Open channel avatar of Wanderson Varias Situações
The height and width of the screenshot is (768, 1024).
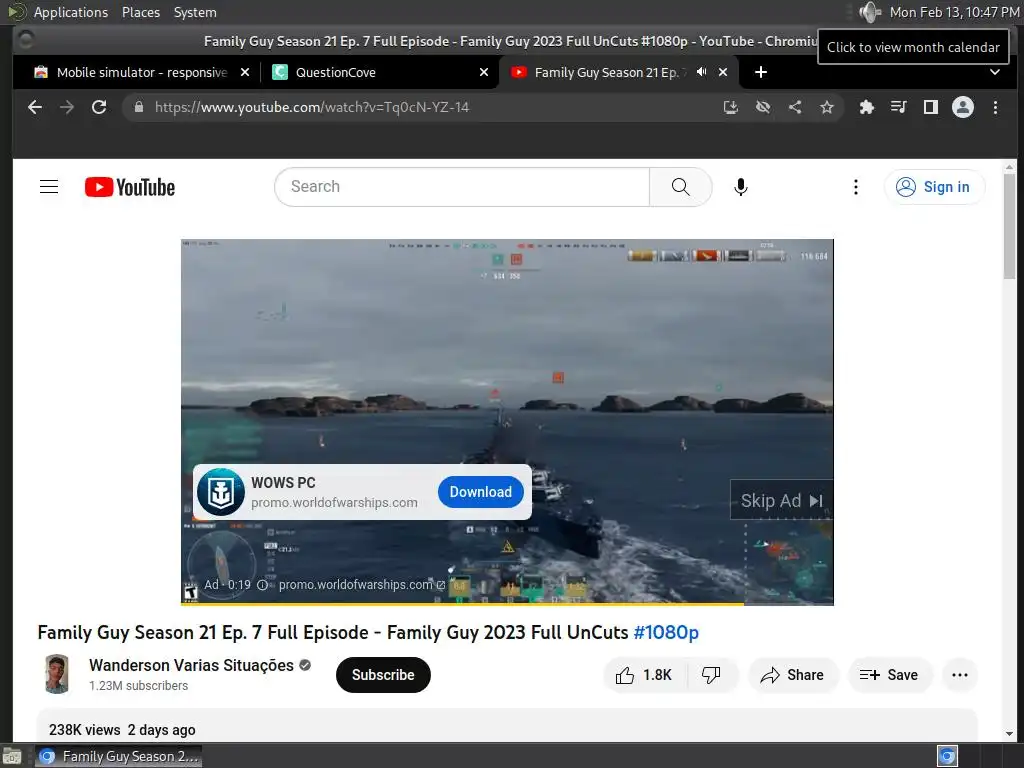[x=57, y=674]
